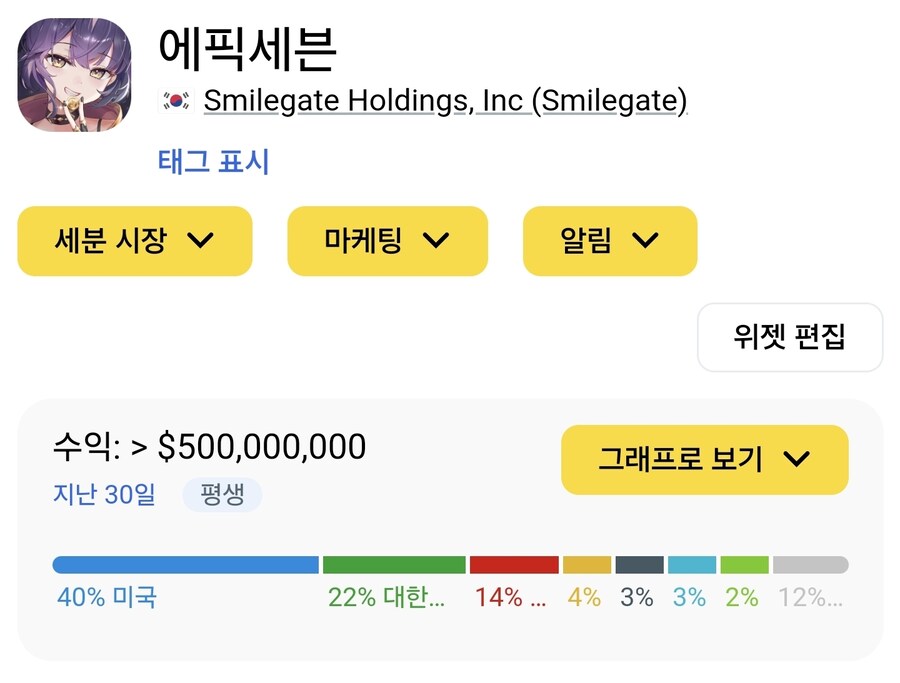Click the 위젯 편집 button
Image resolution: width=900 pixels, height=683 pixels.
tap(789, 337)
